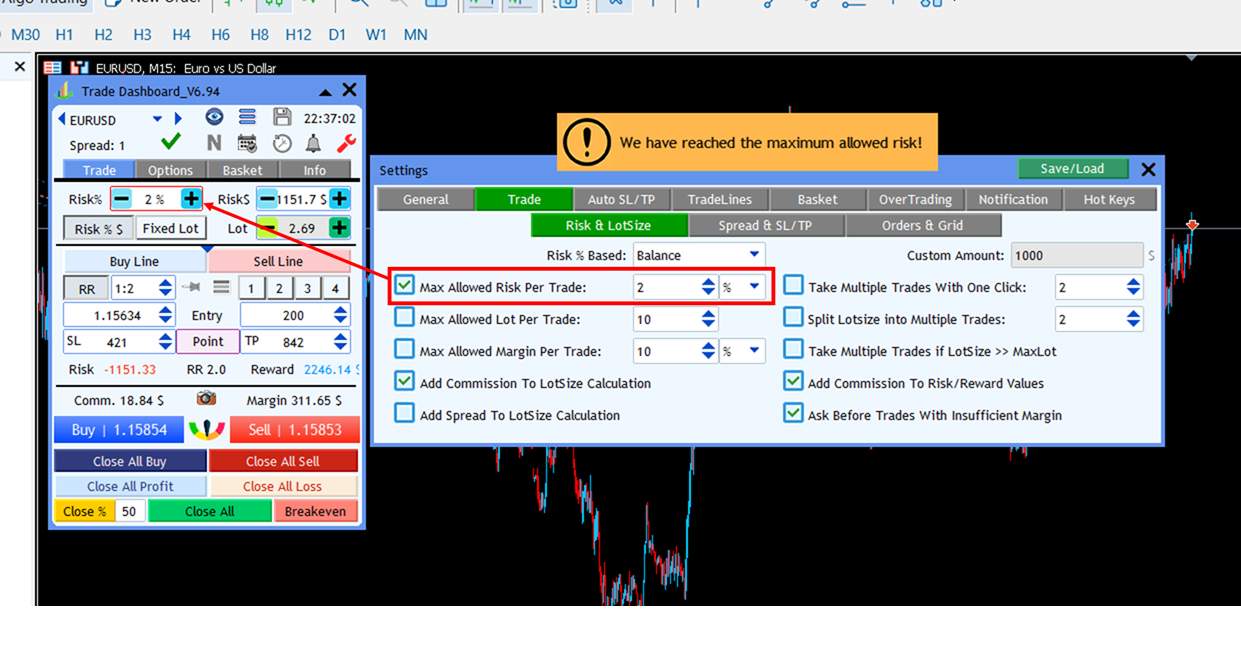1241x648 pixels.
Task: Enable Split Lotsize into Multiple Trades
Action: tap(793, 318)
